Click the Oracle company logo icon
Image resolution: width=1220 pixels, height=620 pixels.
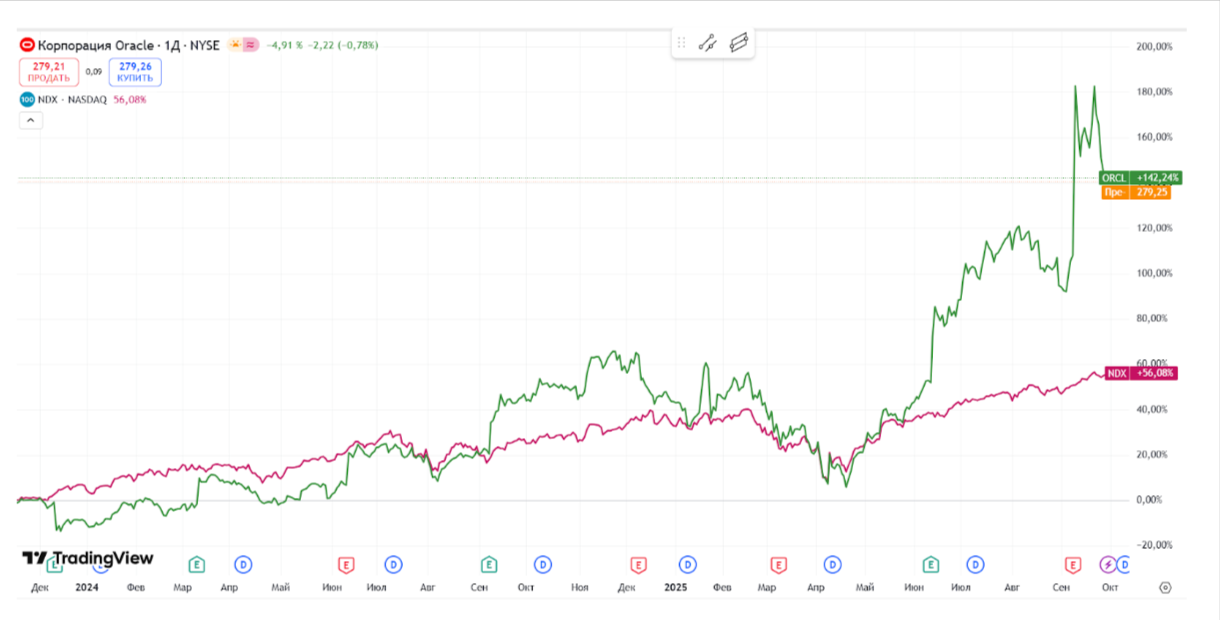[x=27, y=45]
